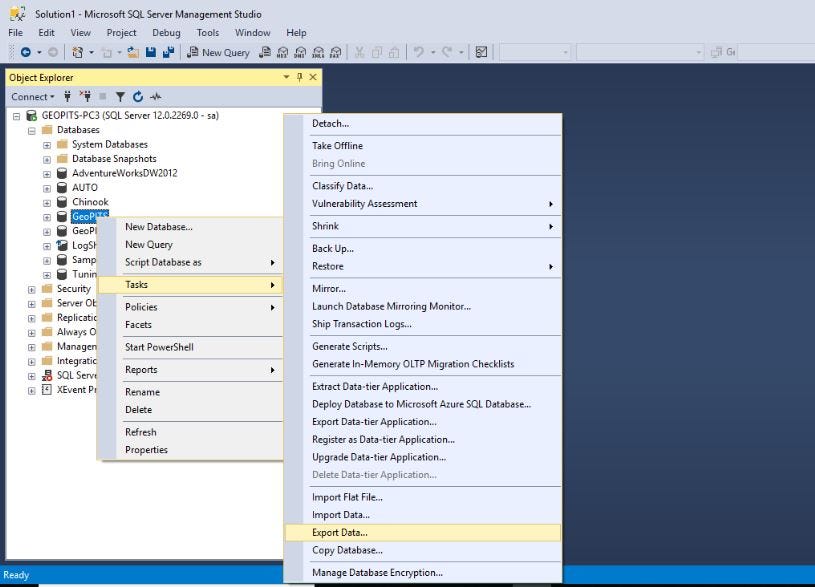Collapse the GEOPITS-PC3 server node
The image size is (815, 587).
(x=17, y=116)
